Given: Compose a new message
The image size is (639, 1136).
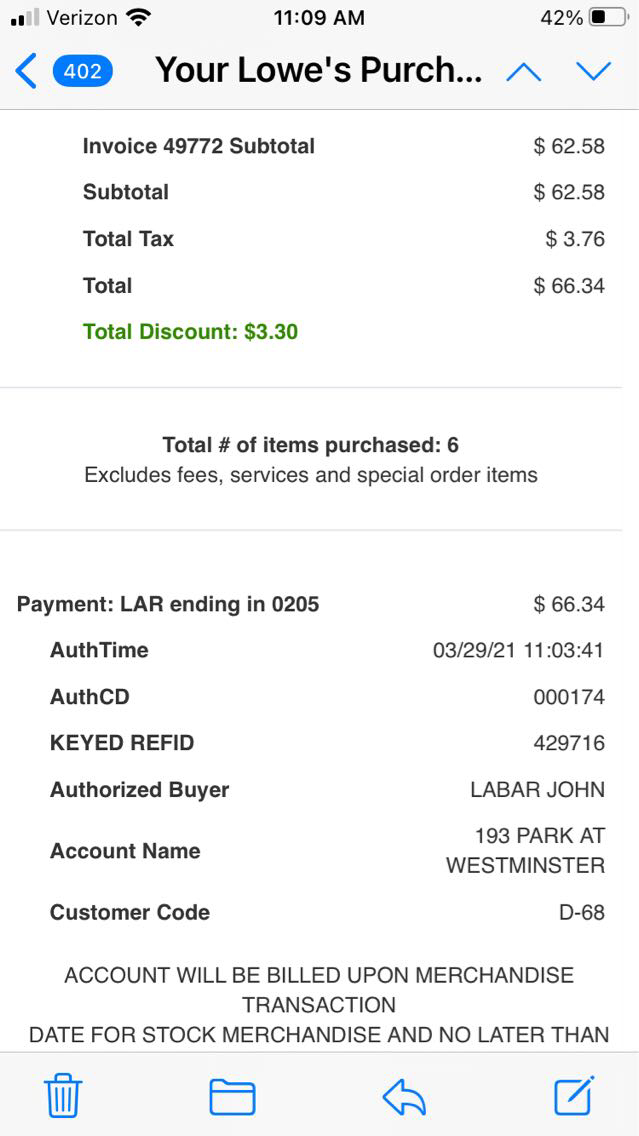Looking at the screenshot, I should 575,1096.
